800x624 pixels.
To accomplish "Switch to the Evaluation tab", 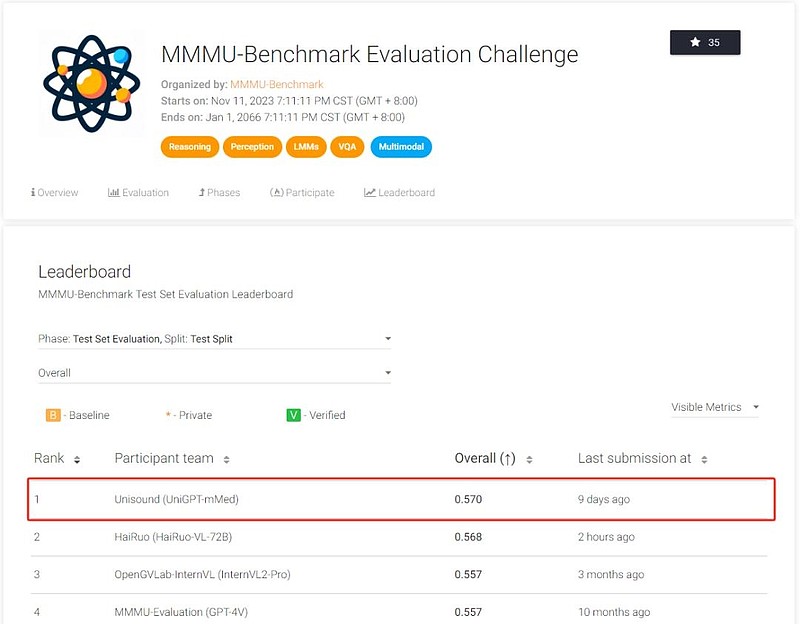I will tap(139, 192).
